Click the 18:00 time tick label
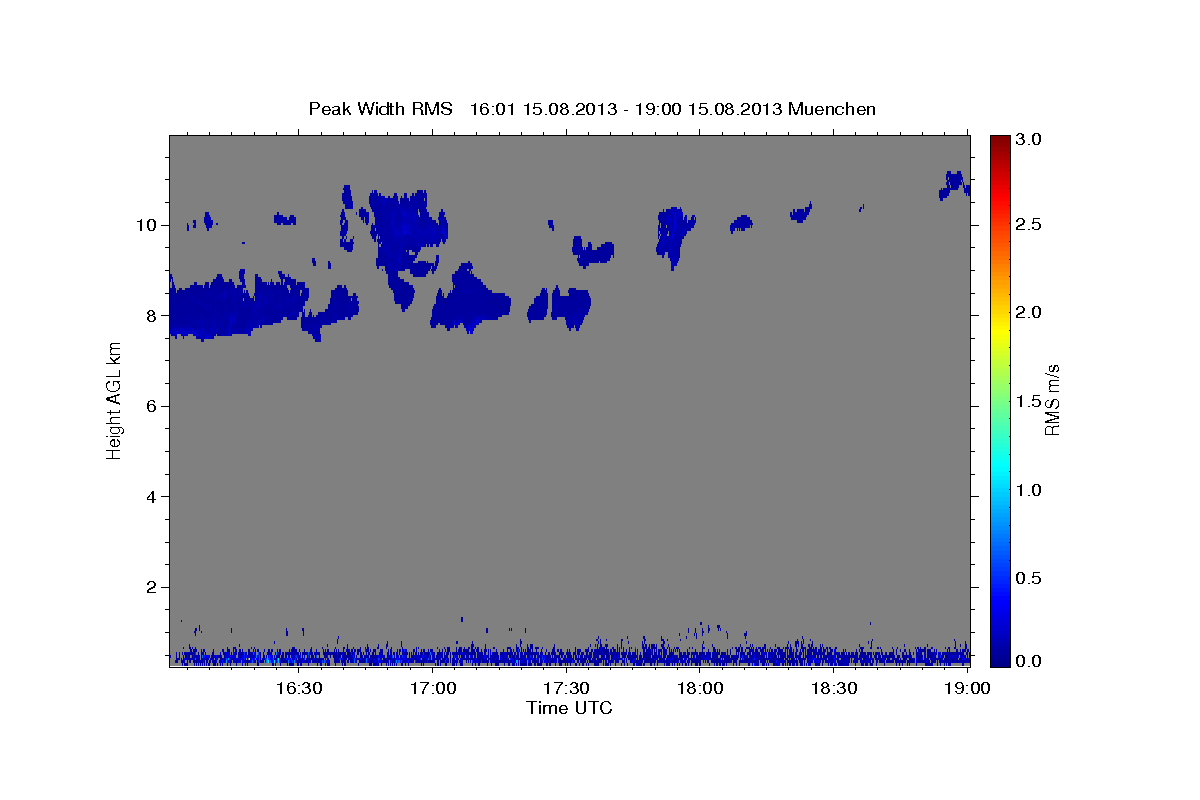 pyautogui.click(x=700, y=688)
